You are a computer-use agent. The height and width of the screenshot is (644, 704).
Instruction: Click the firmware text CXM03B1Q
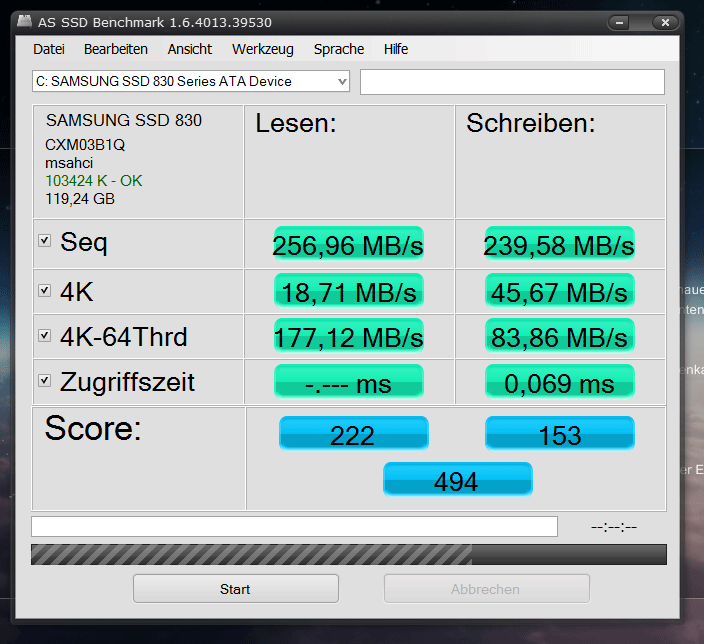[85, 145]
